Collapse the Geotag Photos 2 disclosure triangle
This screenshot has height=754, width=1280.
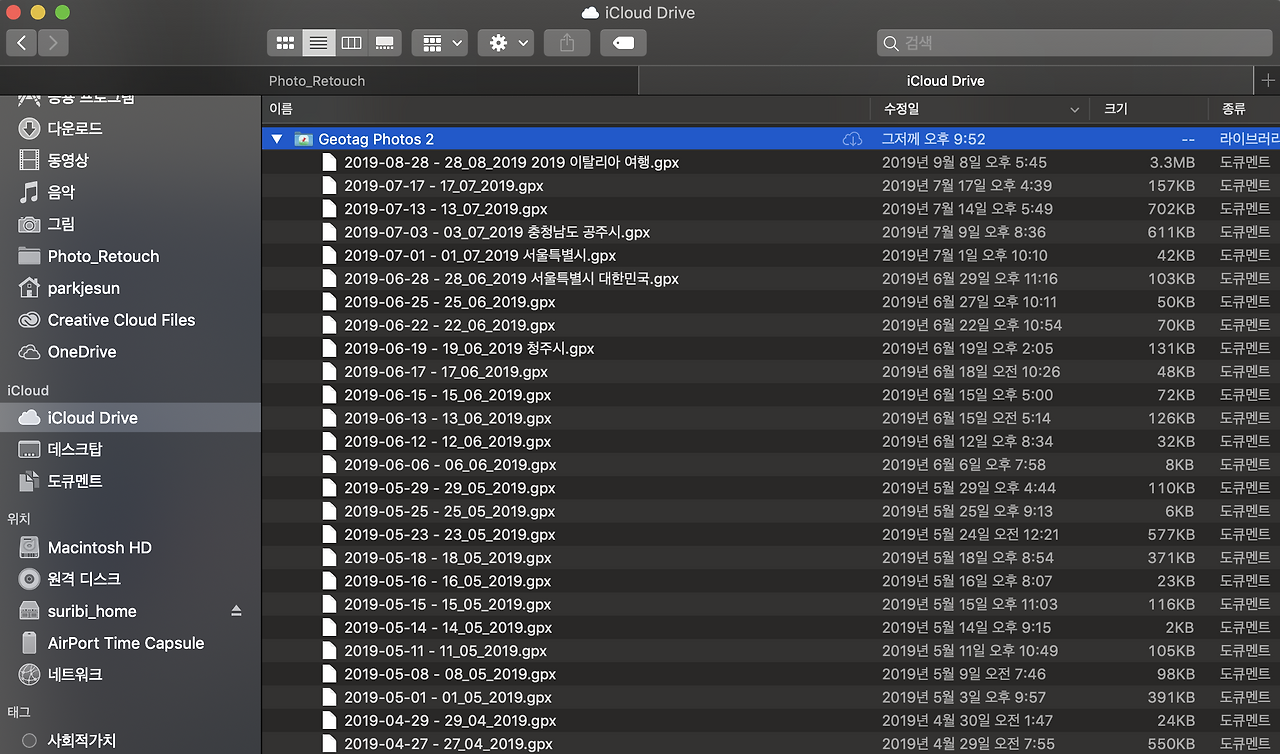point(277,138)
